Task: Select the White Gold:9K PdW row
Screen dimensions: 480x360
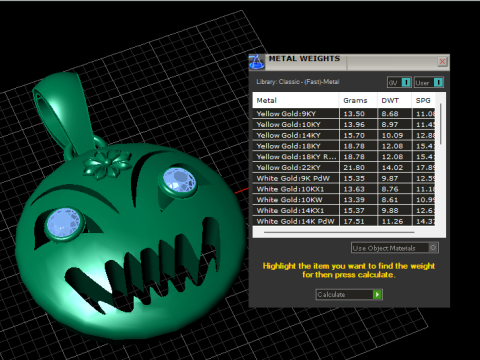Action: pyautogui.click(x=344, y=178)
